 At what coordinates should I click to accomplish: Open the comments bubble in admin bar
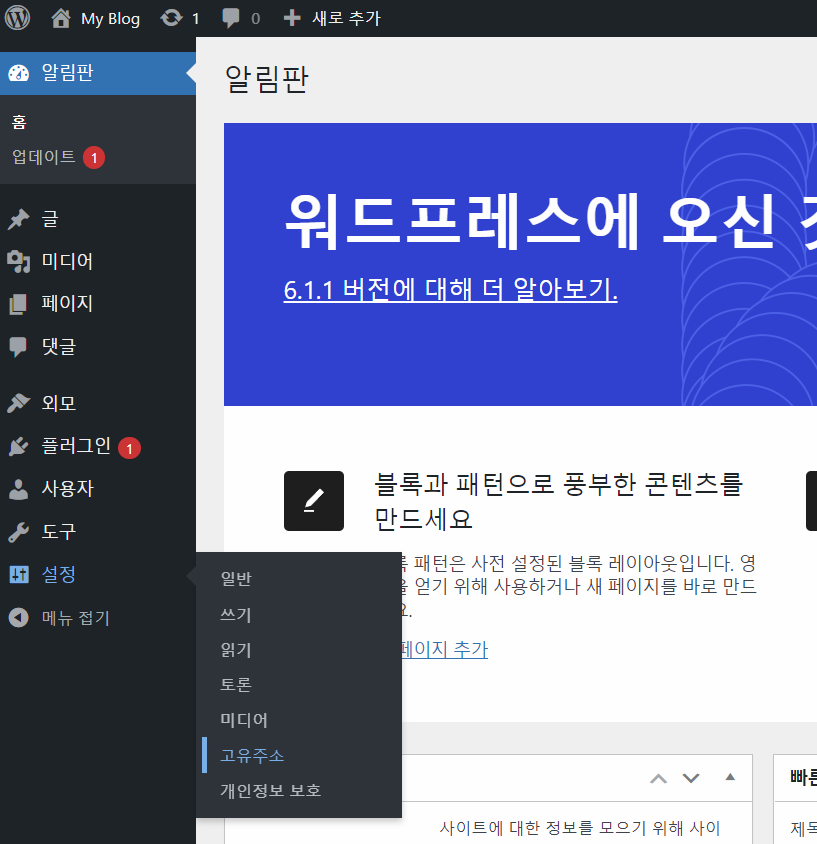tap(231, 18)
